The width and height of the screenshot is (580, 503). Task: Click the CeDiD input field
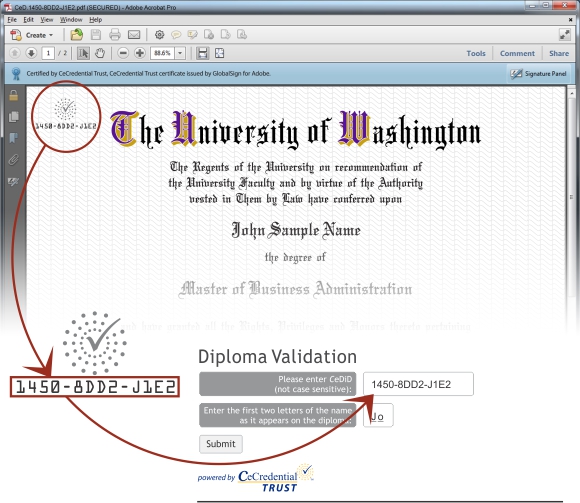(x=418, y=384)
